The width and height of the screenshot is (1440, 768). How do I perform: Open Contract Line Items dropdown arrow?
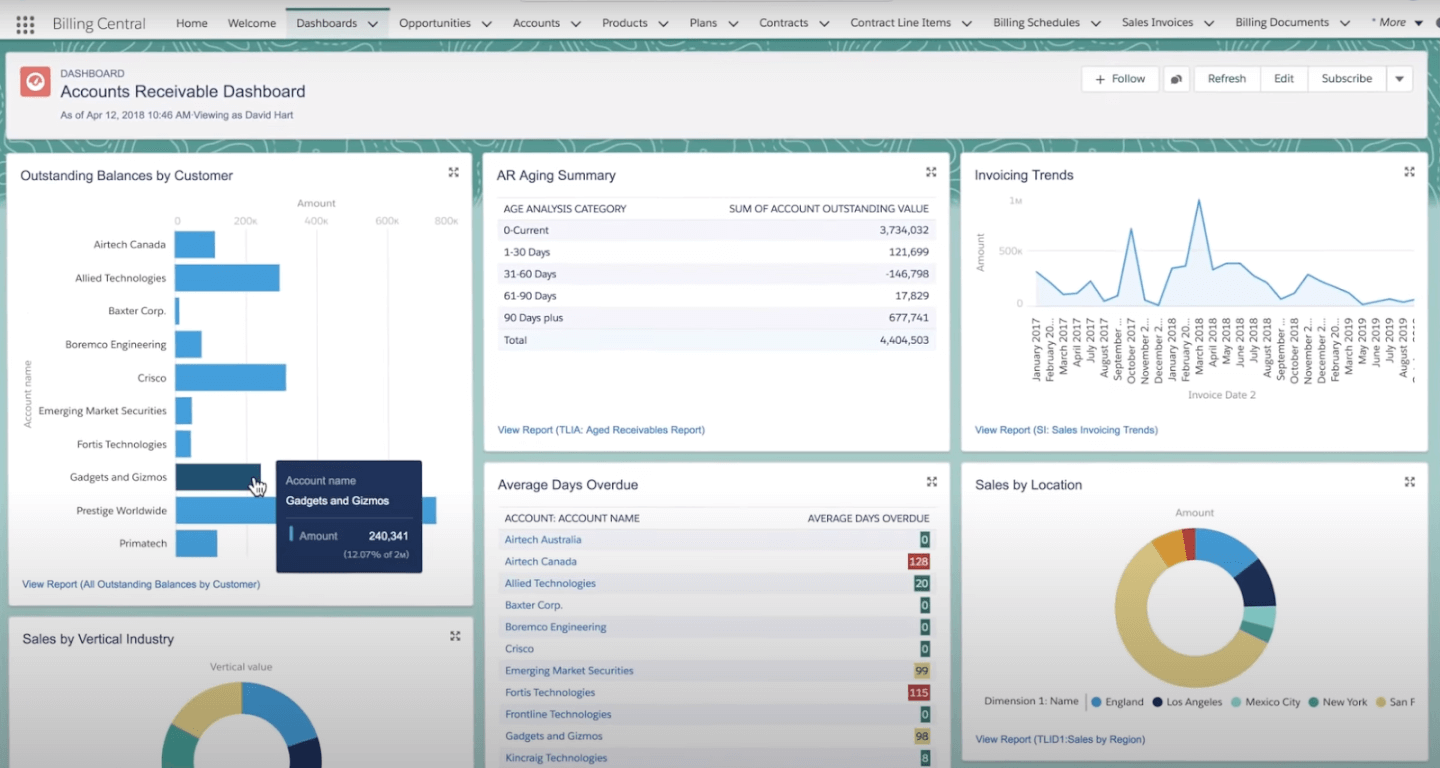967,24
